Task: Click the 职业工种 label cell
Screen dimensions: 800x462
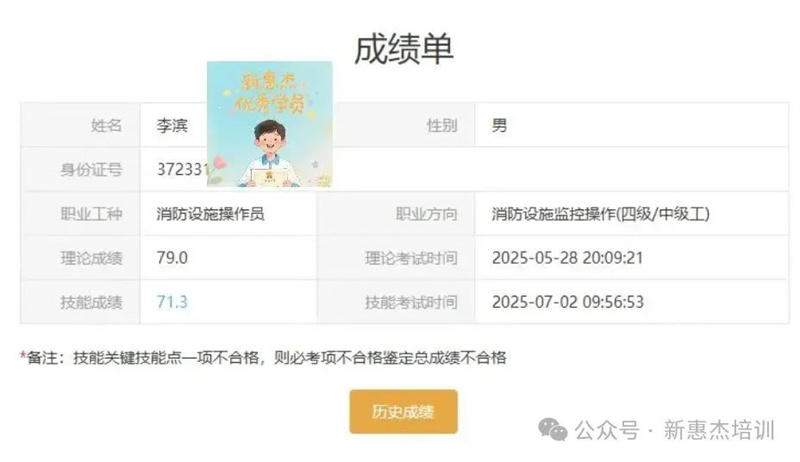Action: click(80, 214)
